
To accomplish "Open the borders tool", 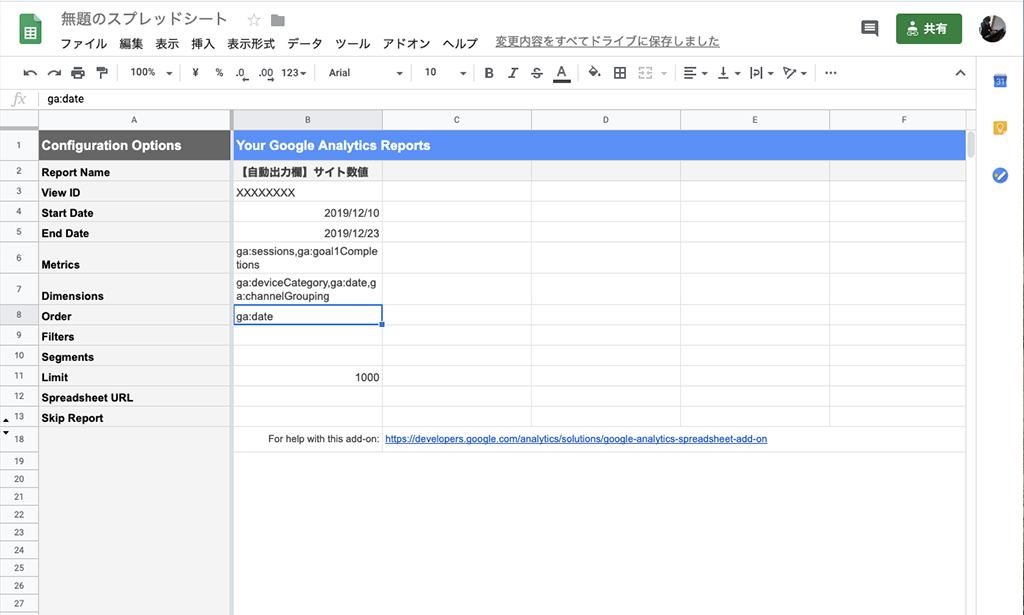I will 620,73.
